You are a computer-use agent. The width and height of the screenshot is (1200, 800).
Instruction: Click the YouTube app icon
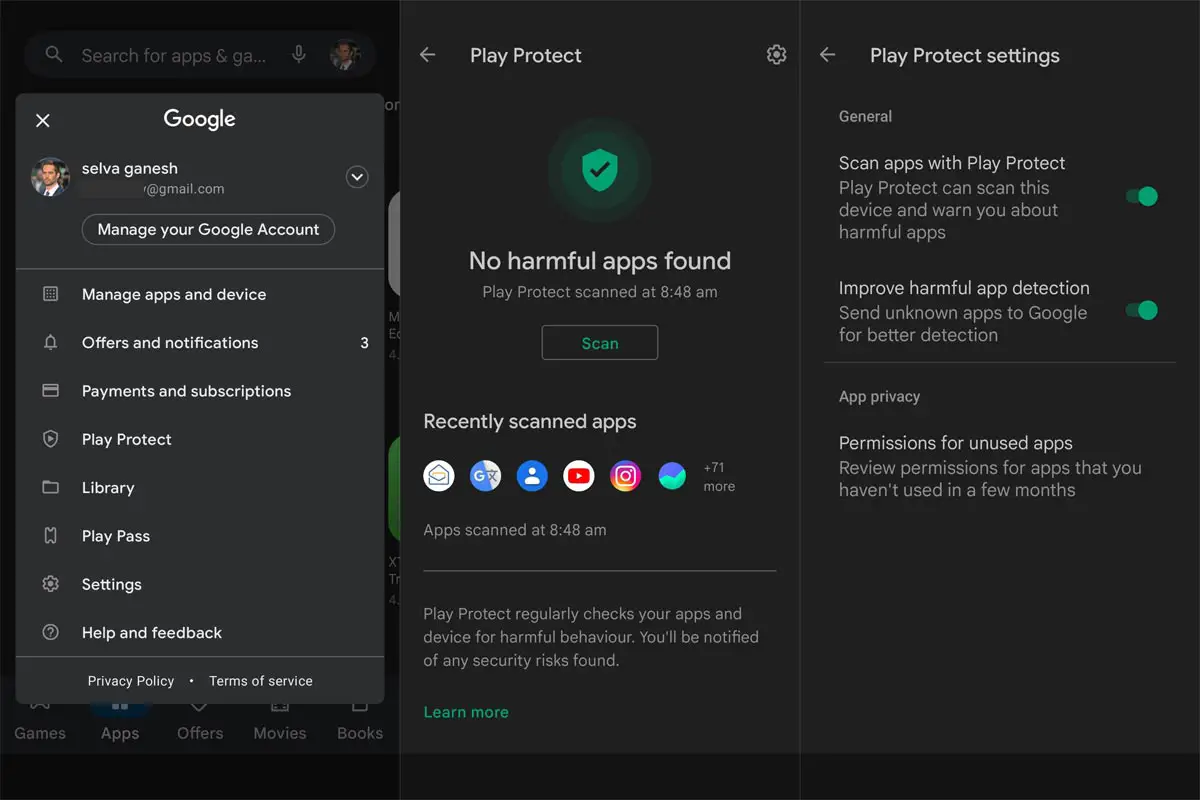click(x=579, y=476)
